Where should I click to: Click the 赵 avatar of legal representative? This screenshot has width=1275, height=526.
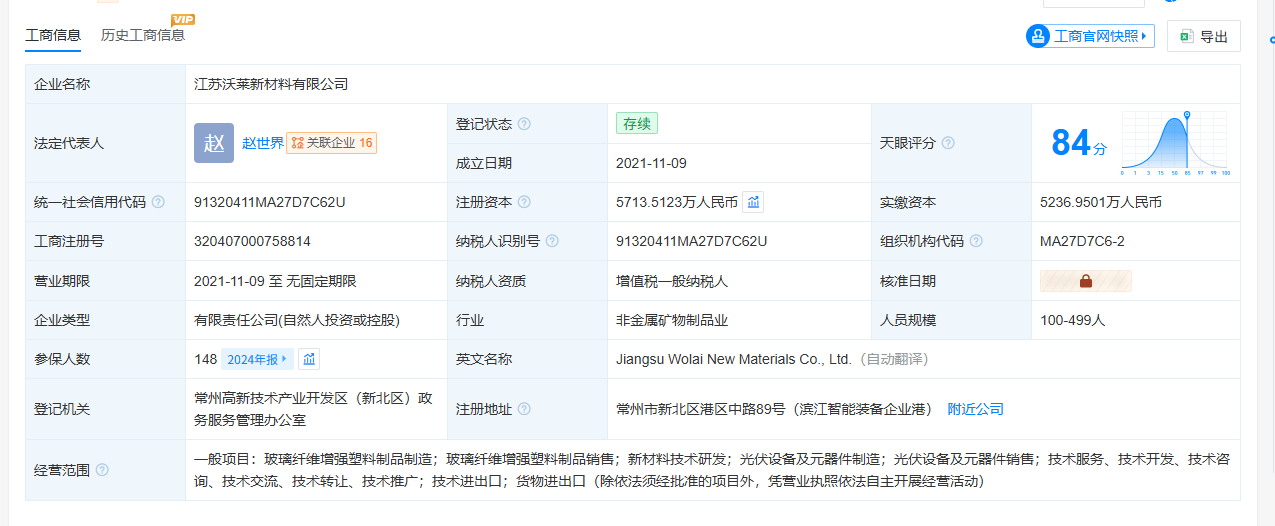[214, 143]
